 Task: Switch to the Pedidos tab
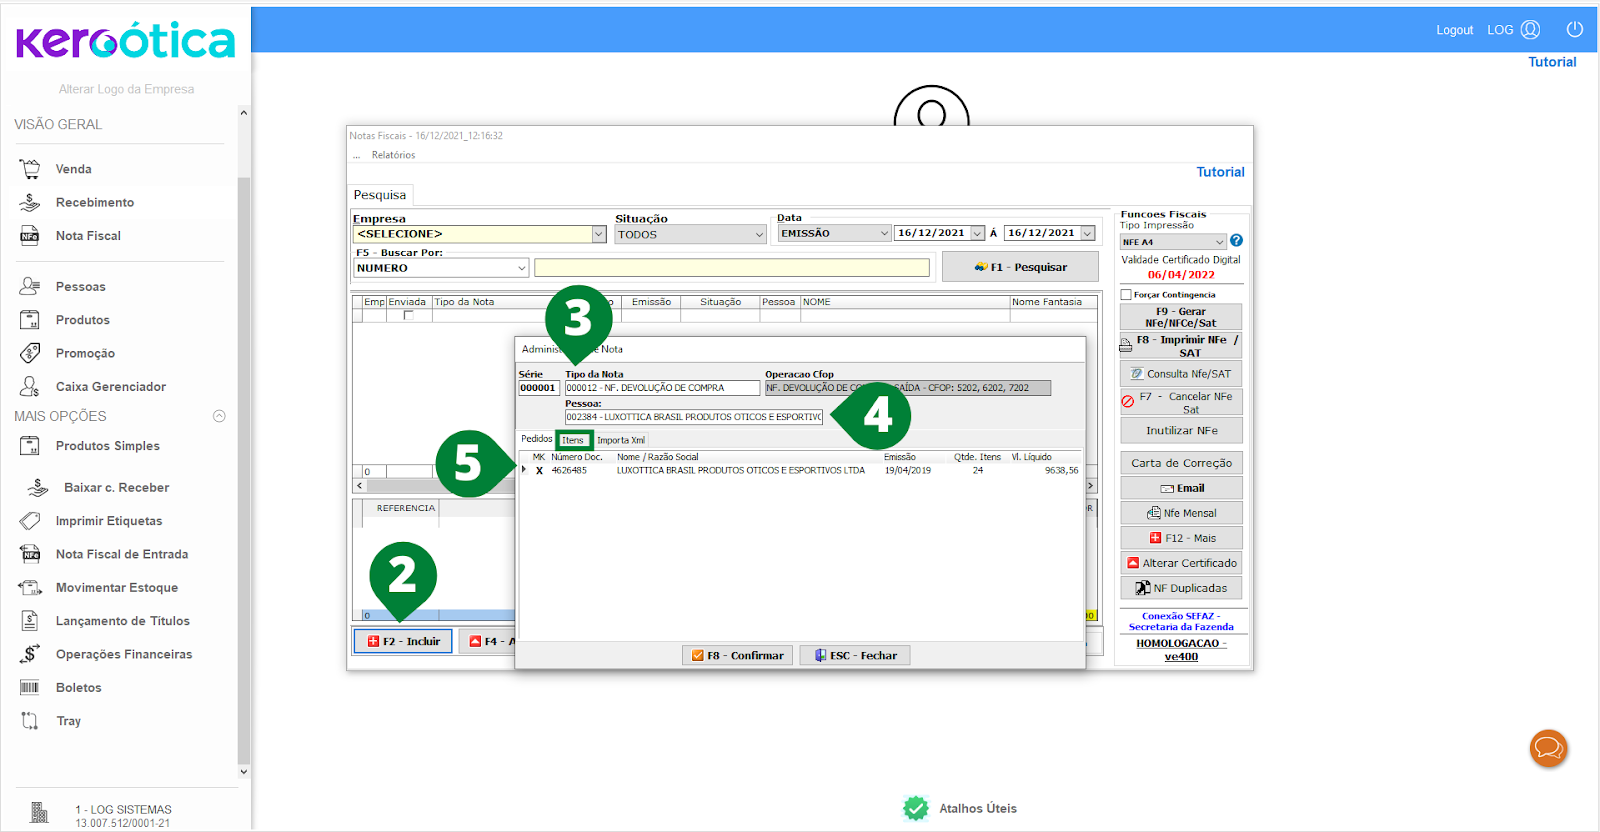(537, 439)
